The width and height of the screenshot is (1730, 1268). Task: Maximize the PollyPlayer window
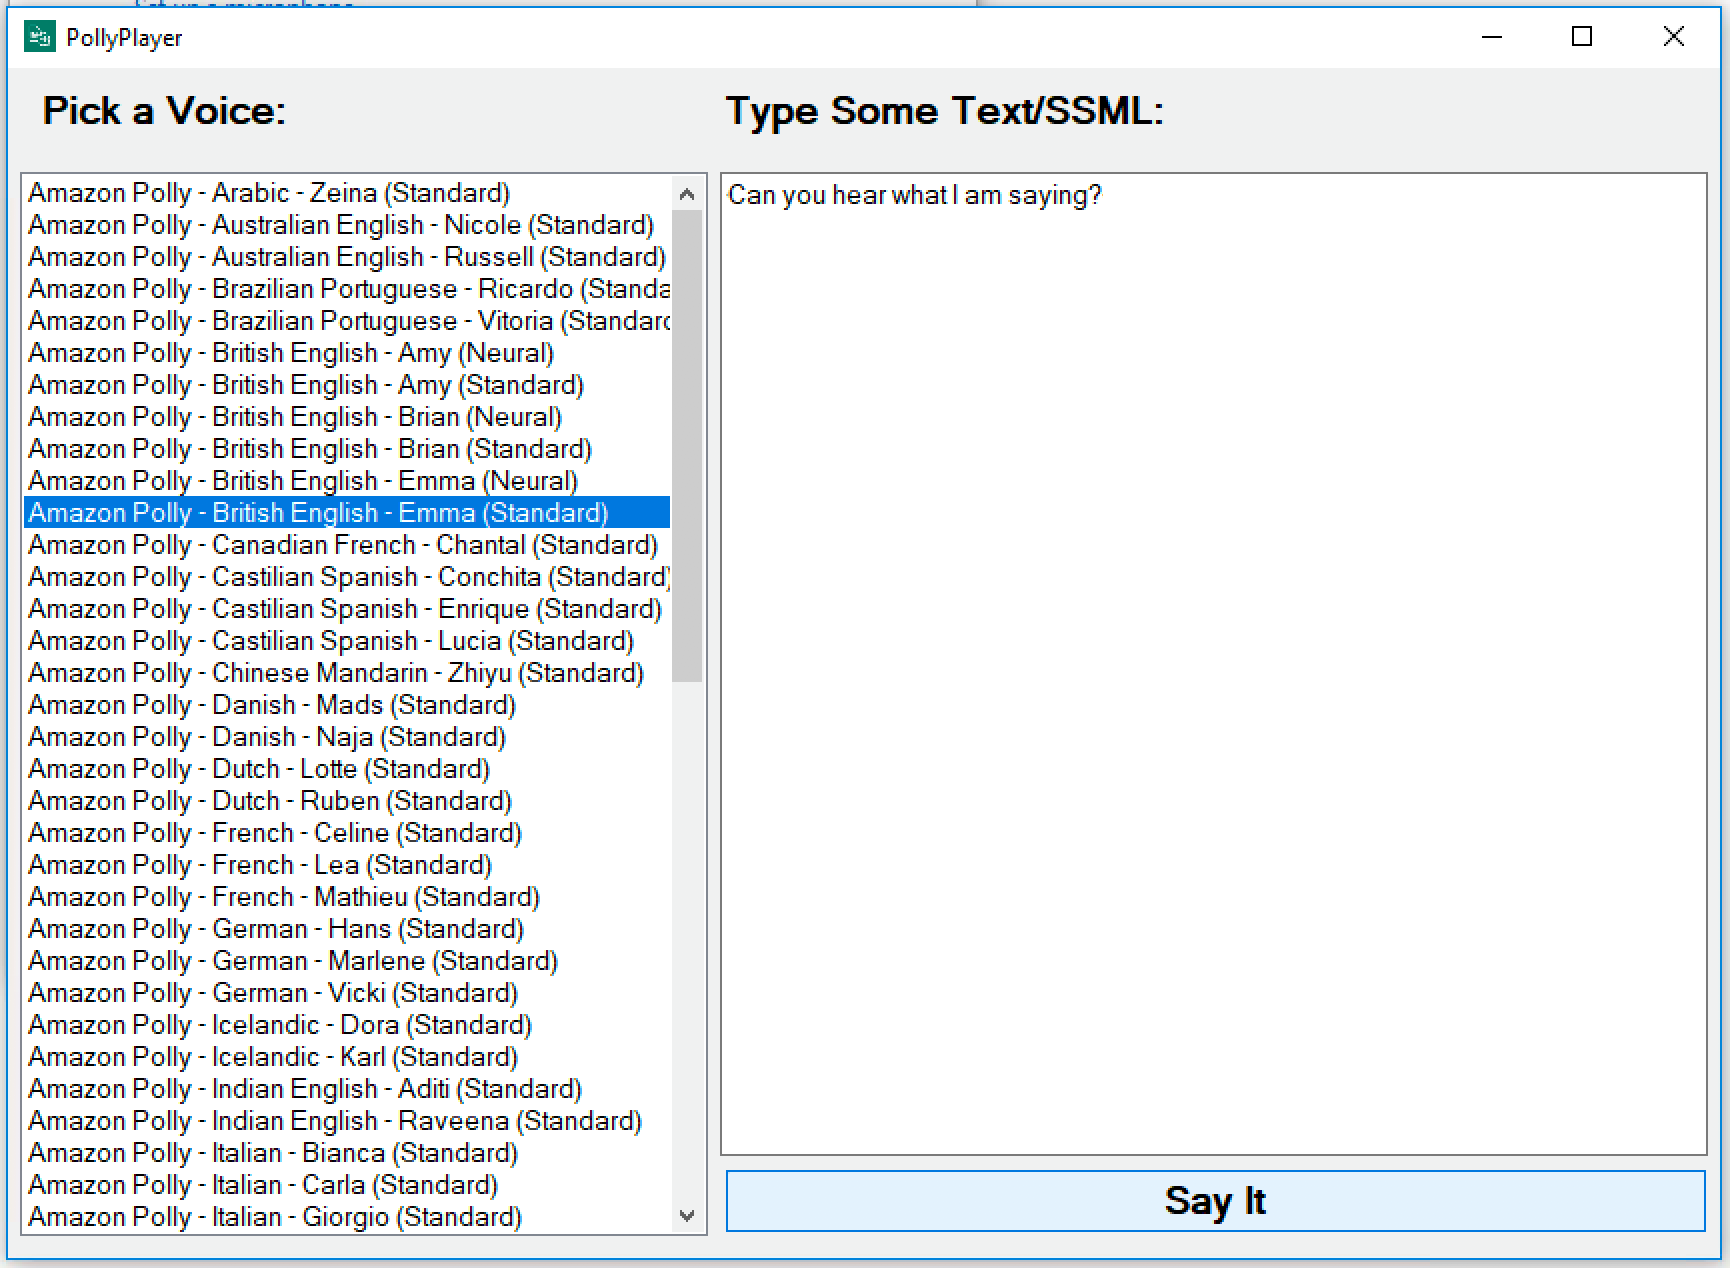(1582, 37)
